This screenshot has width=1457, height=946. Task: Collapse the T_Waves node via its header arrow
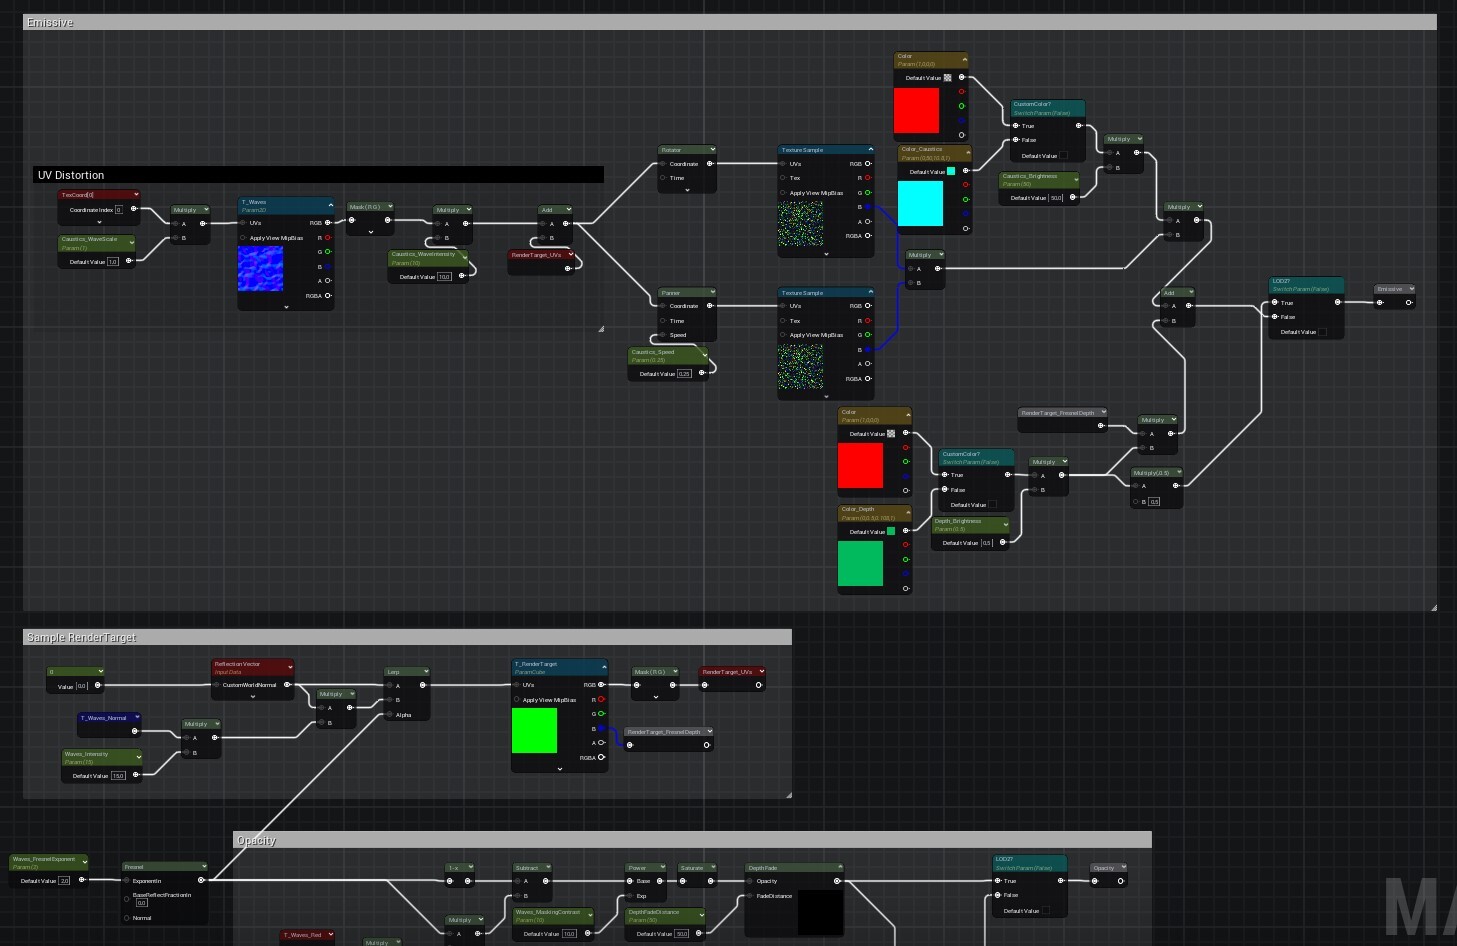330,204
